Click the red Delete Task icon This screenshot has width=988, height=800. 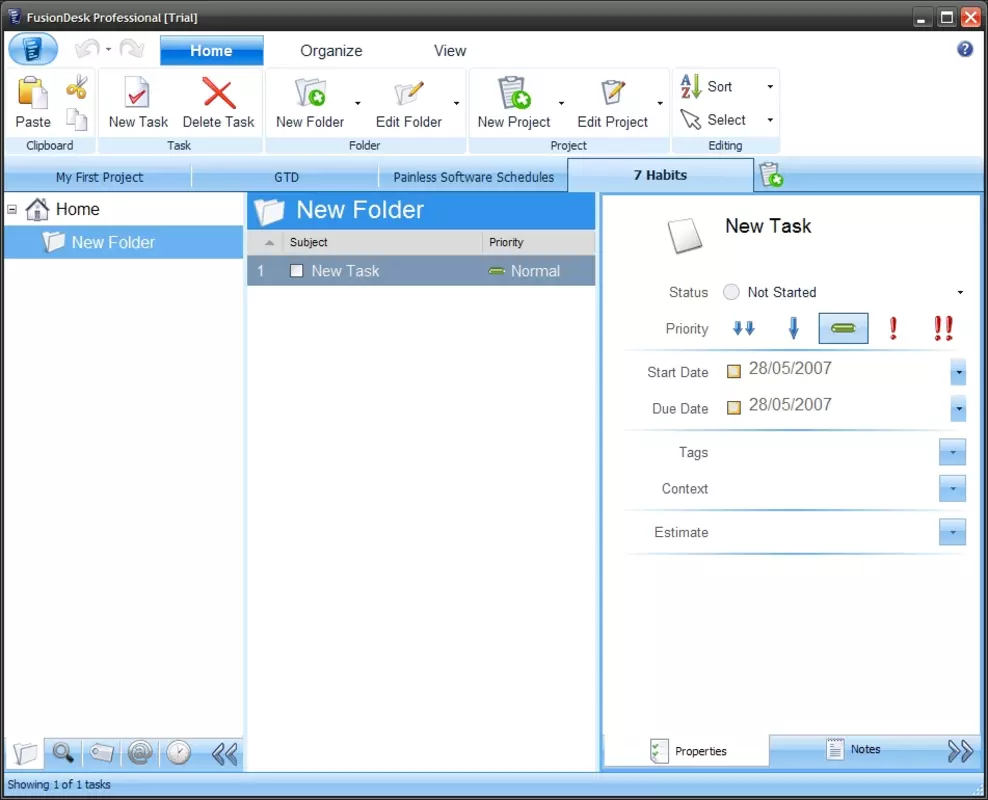click(219, 93)
